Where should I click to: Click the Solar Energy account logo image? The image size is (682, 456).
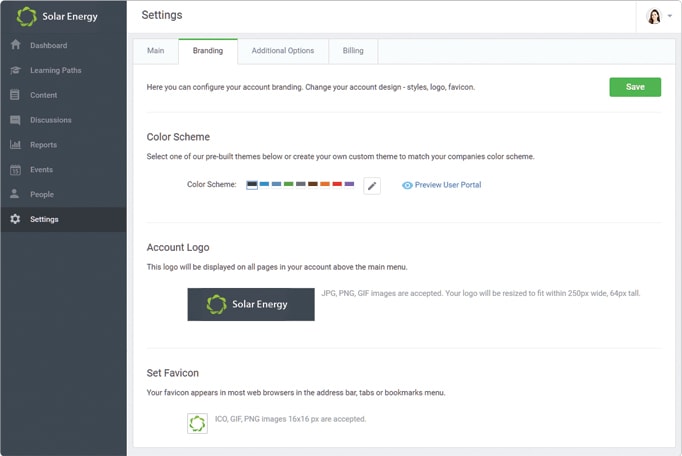[251, 304]
